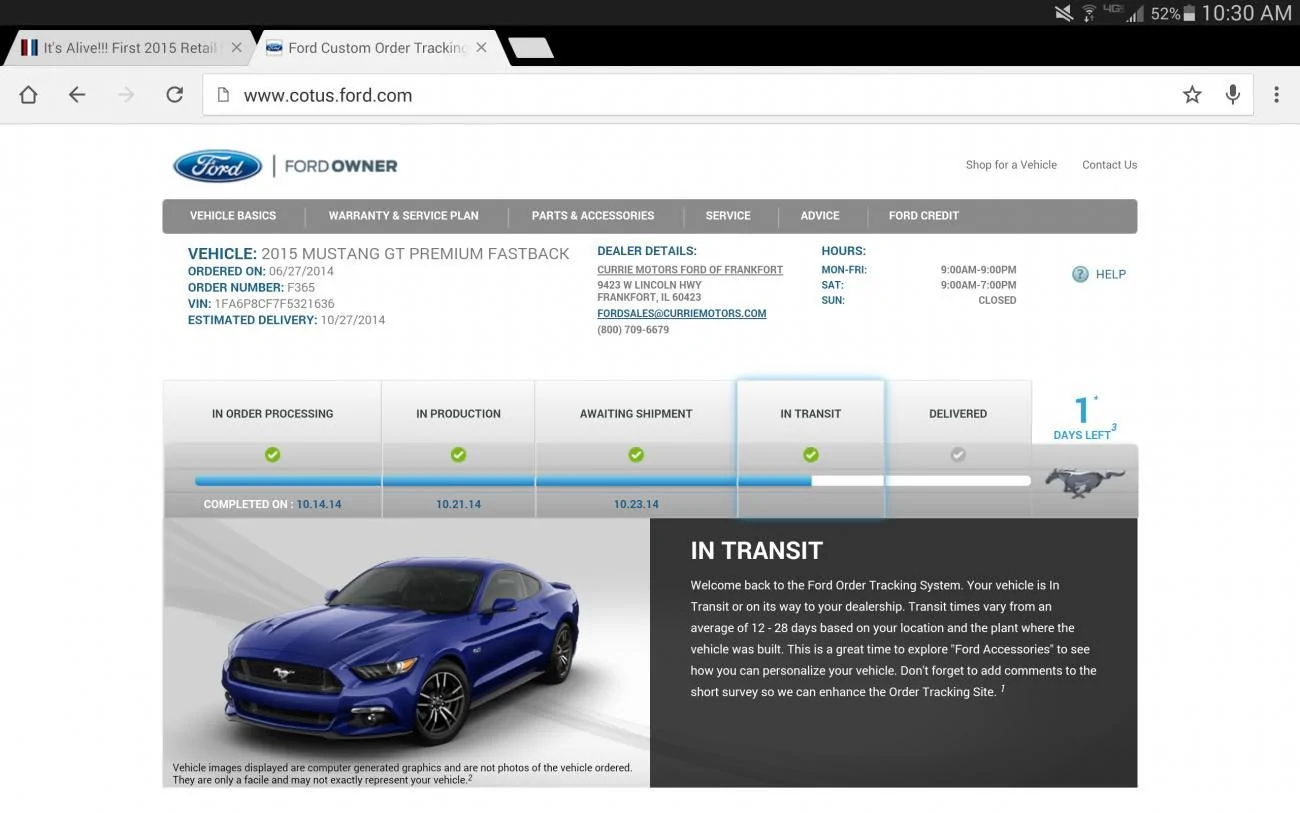
Task: Click shipment date 10.23.14
Action: point(636,504)
